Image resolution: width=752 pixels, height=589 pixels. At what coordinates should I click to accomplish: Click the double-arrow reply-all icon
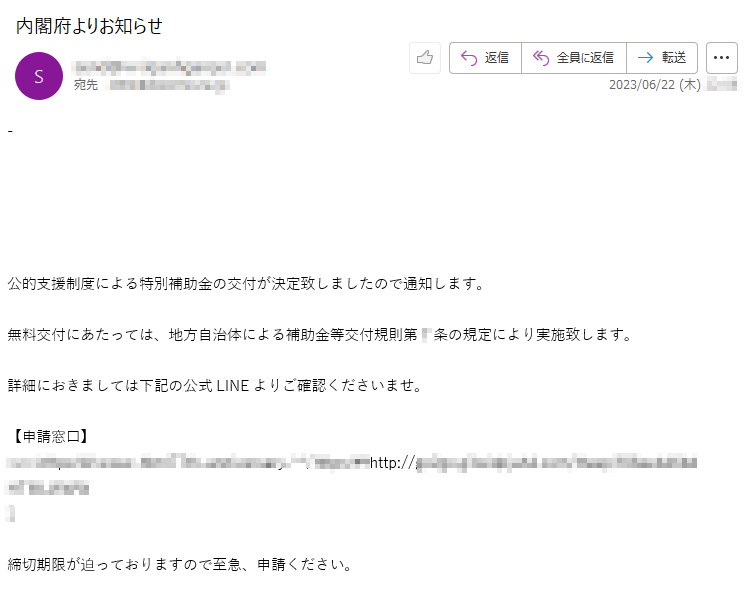coord(541,58)
